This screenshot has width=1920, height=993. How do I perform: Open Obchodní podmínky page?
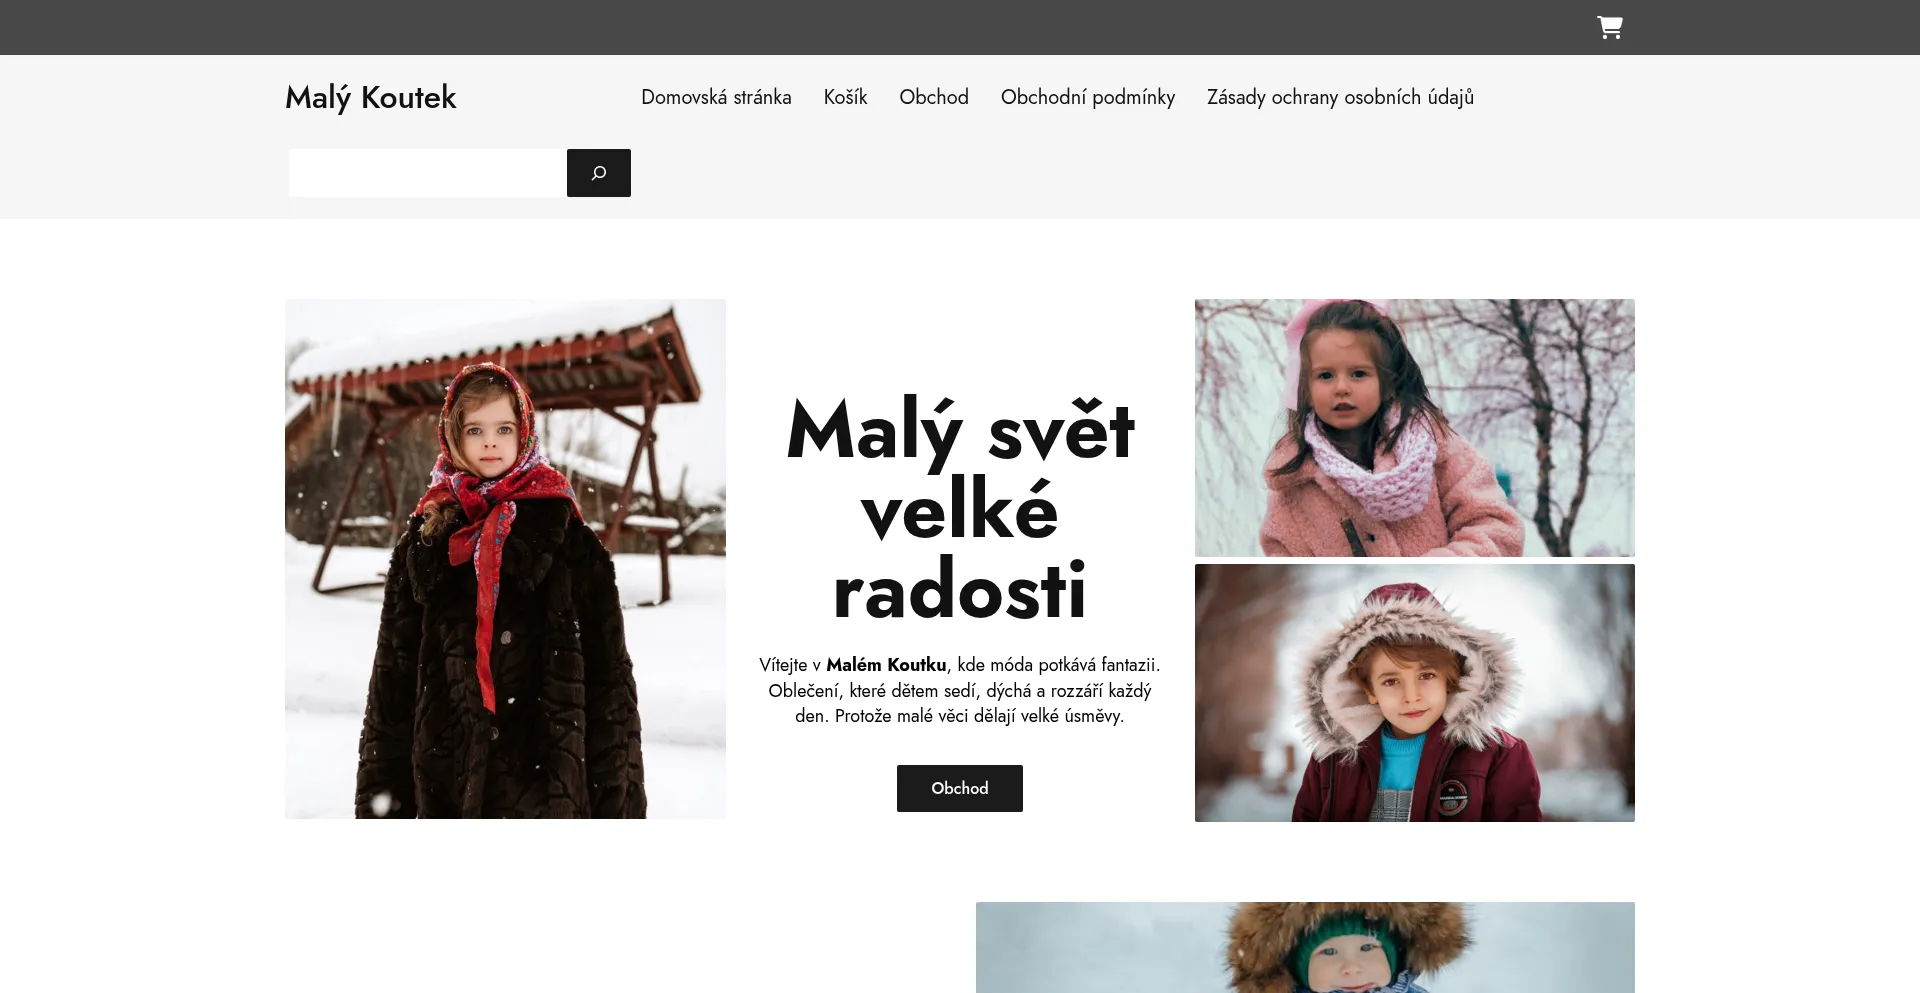coord(1087,97)
